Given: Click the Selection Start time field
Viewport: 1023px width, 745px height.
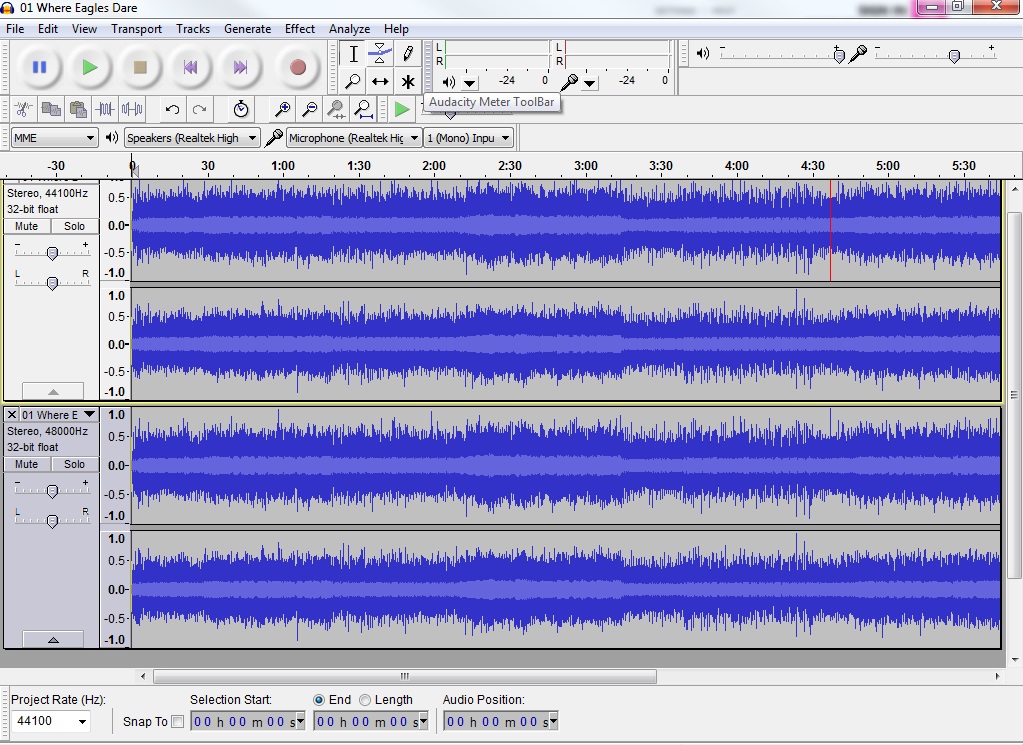Looking at the screenshot, I should [x=248, y=722].
